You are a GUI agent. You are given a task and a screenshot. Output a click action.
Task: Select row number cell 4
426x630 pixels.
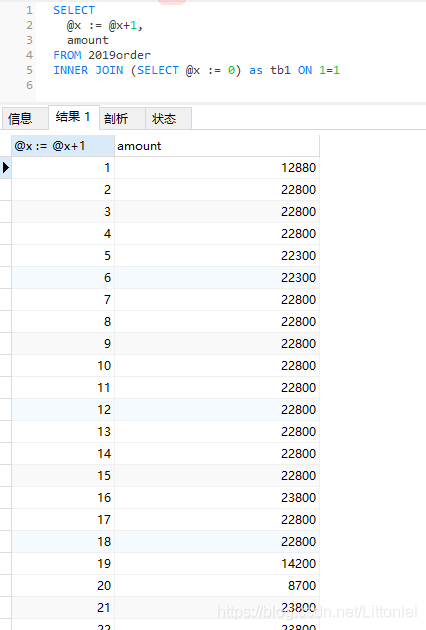pos(63,233)
